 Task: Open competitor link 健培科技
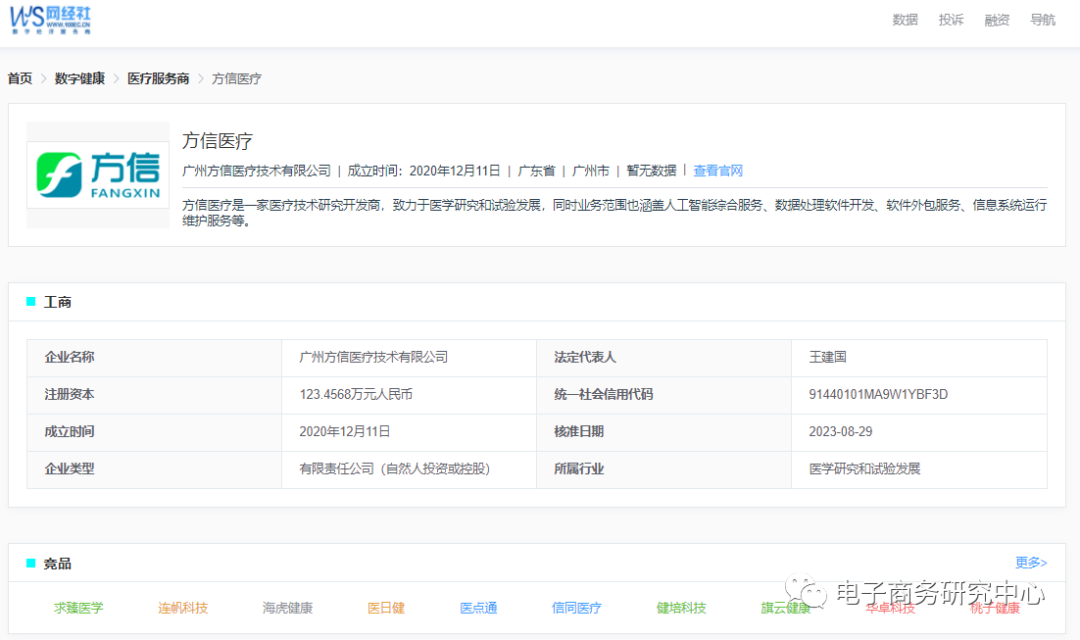(681, 607)
